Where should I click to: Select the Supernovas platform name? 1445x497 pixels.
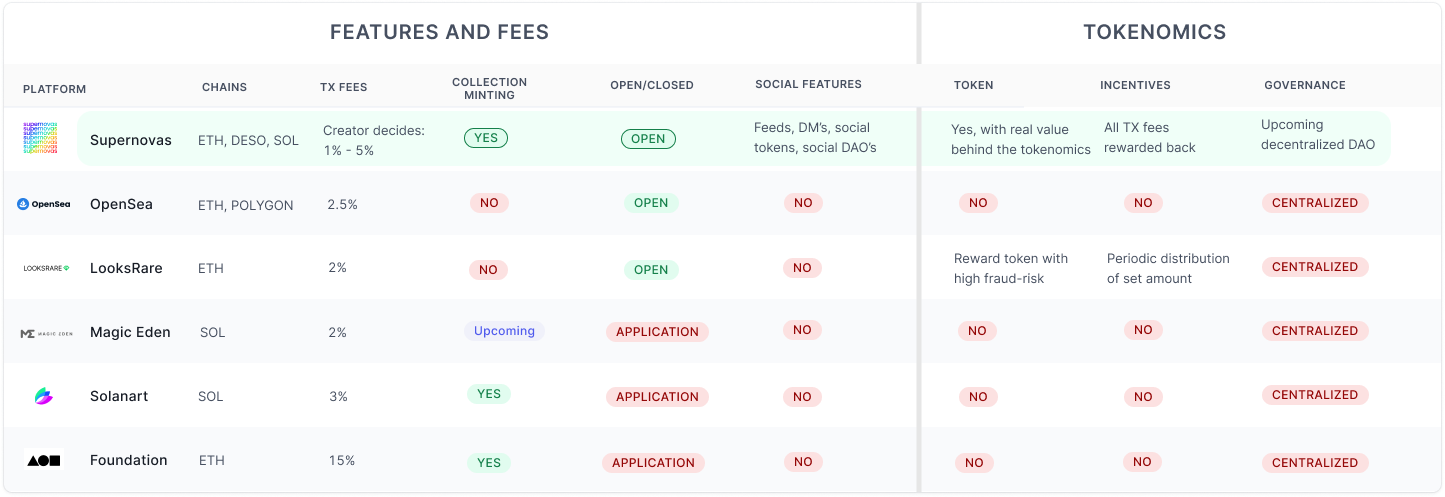coord(131,140)
